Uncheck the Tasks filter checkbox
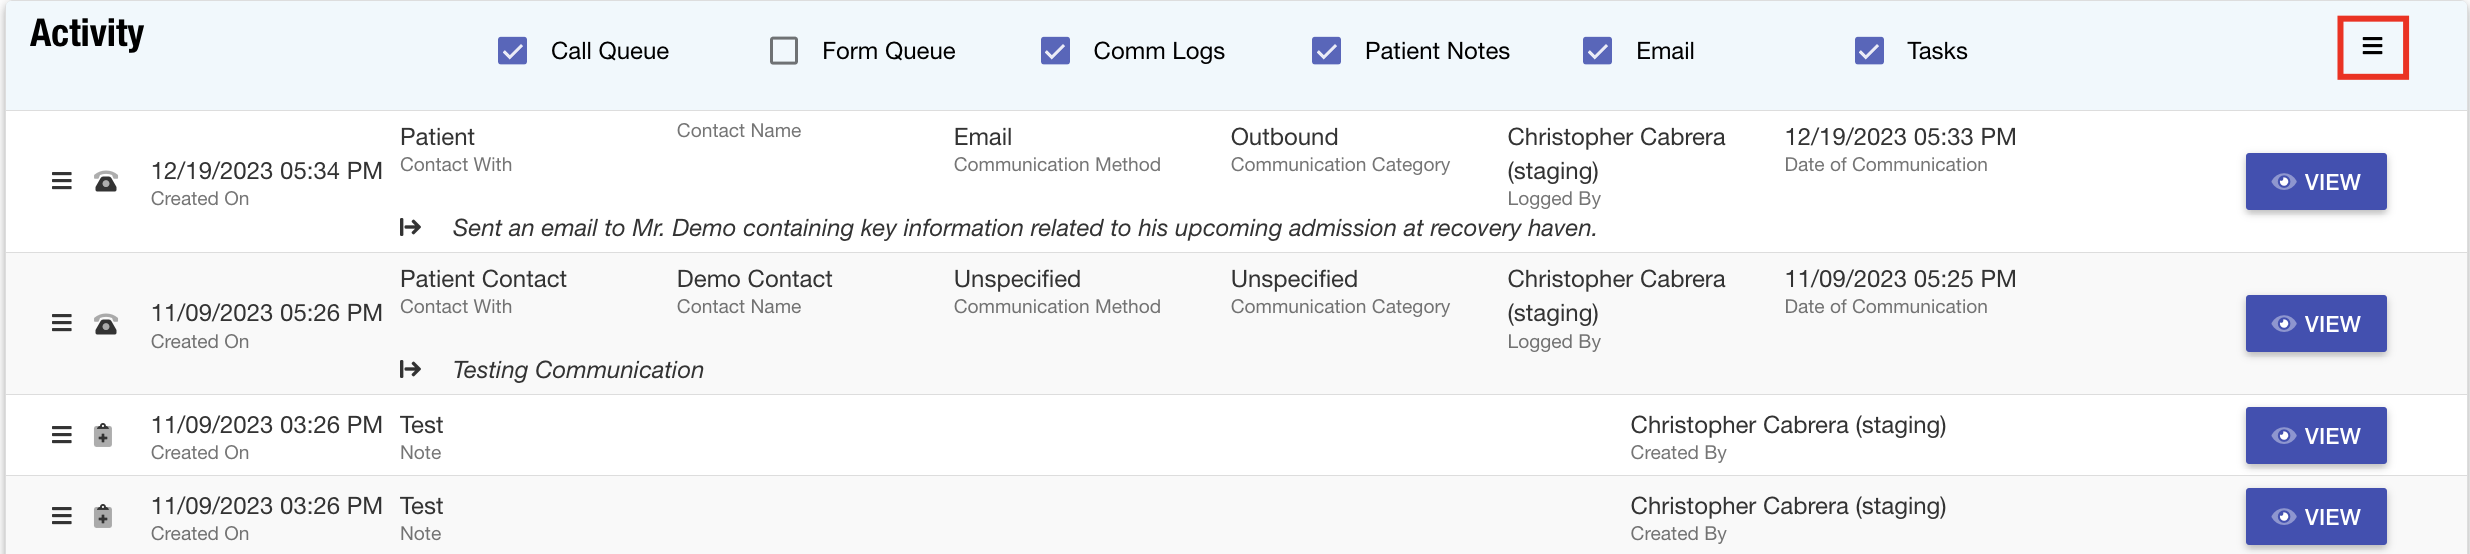The width and height of the screenshot is (2470, 554). (1869, 51)
